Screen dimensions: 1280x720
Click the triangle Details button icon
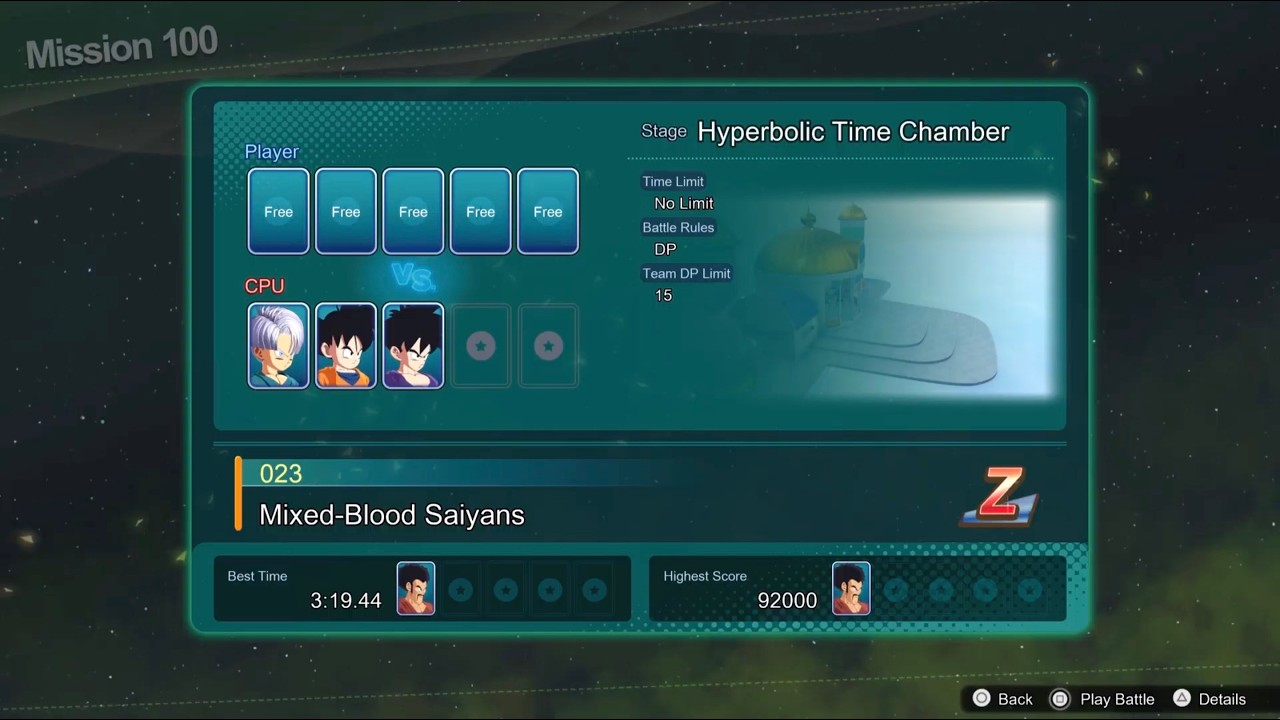(1181, 699)
